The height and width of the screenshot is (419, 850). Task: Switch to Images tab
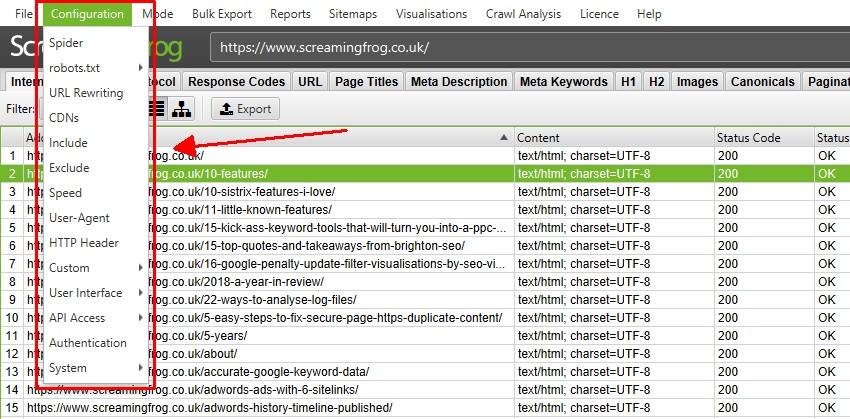tap(697, 82)
